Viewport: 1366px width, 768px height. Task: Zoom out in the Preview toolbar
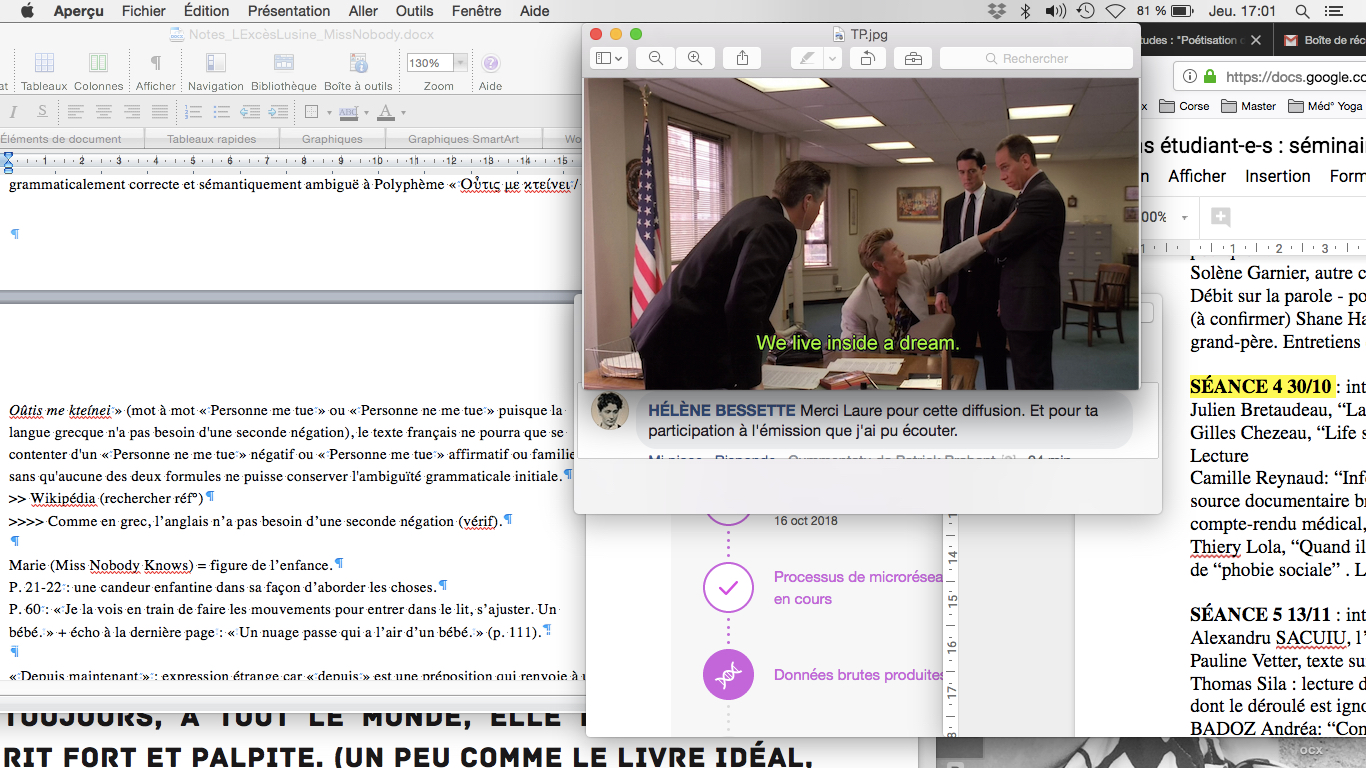tap(656, 58)
